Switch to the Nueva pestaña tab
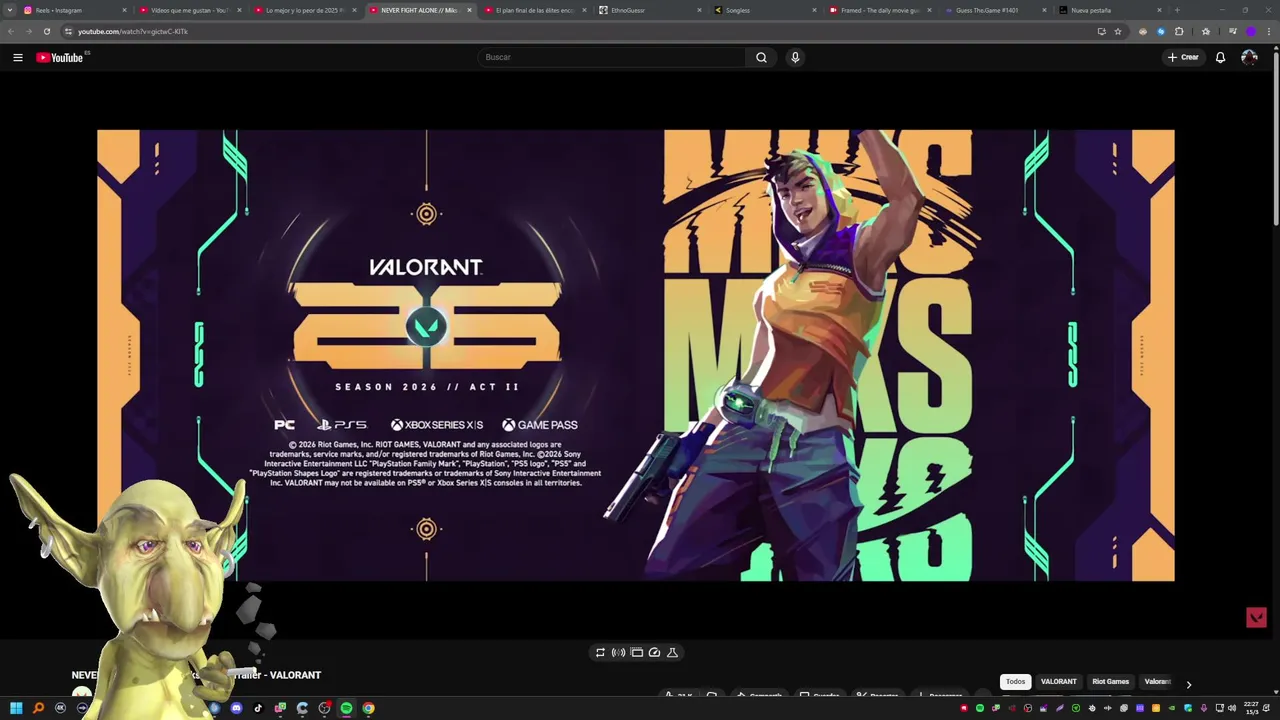Viewport: 1280px width, 720px height. coord(1110,10)
